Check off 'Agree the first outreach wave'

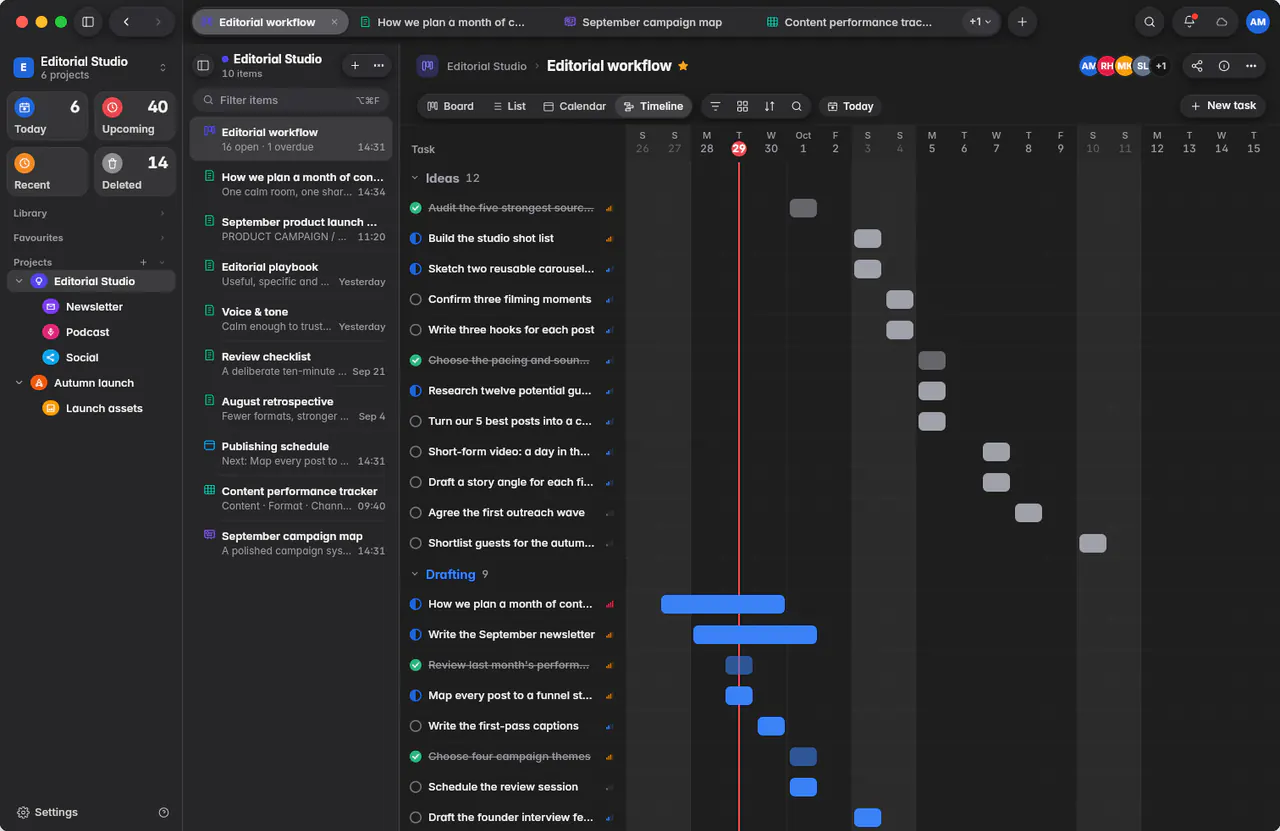click(416, 513)
